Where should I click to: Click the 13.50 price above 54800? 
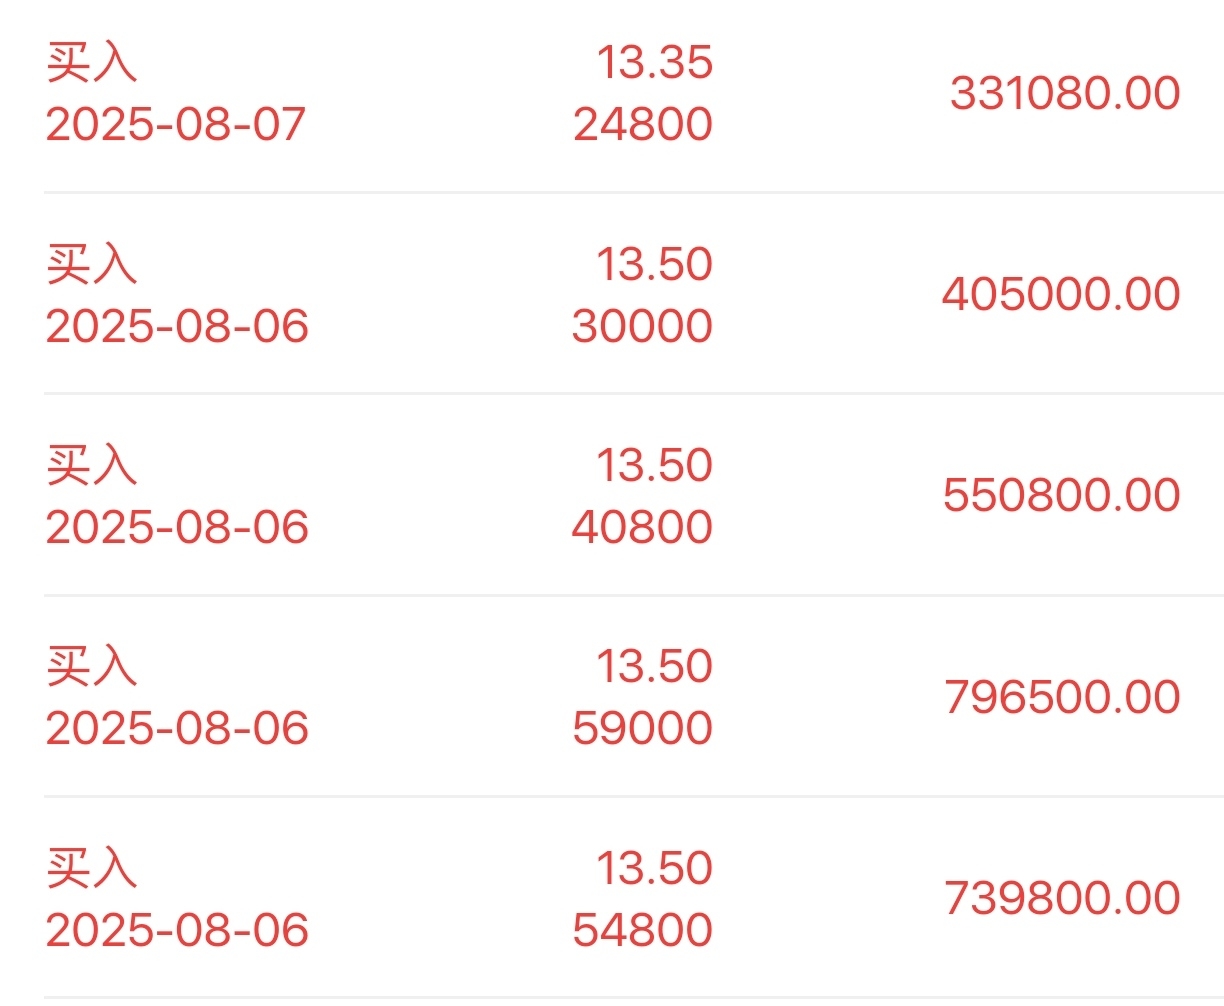654,868
